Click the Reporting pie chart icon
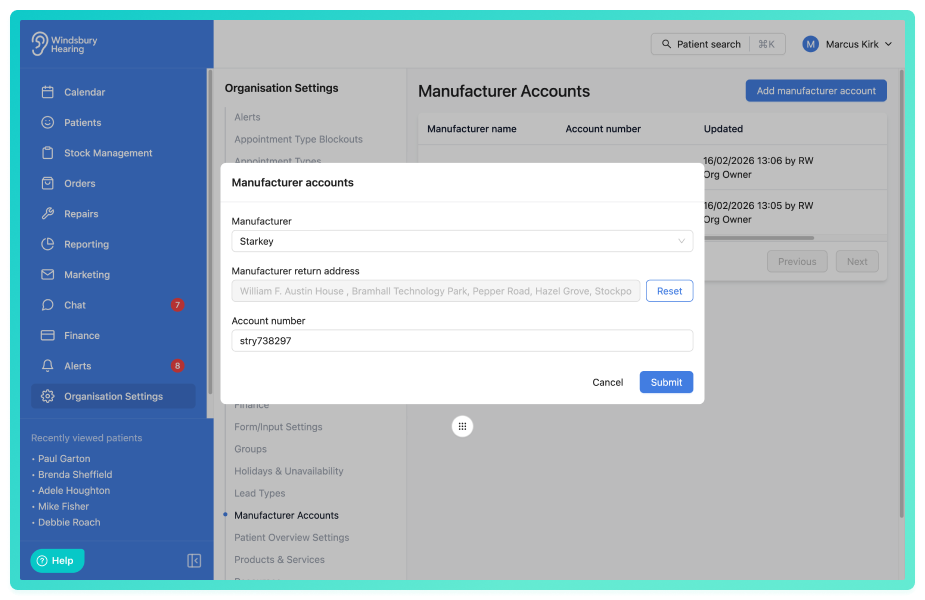This screenshot has width=925, height=600. point(48,244)
